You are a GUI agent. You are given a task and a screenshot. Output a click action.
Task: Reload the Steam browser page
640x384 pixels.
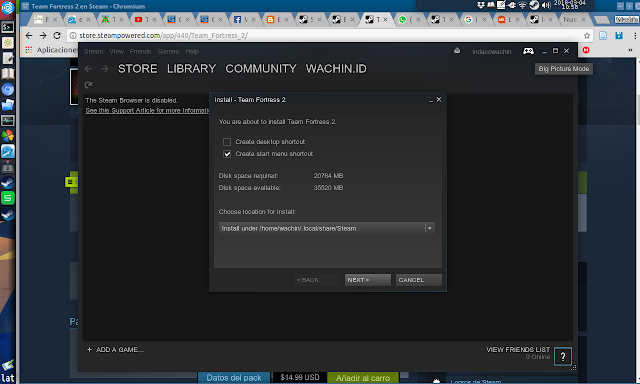tap(89, 85)
